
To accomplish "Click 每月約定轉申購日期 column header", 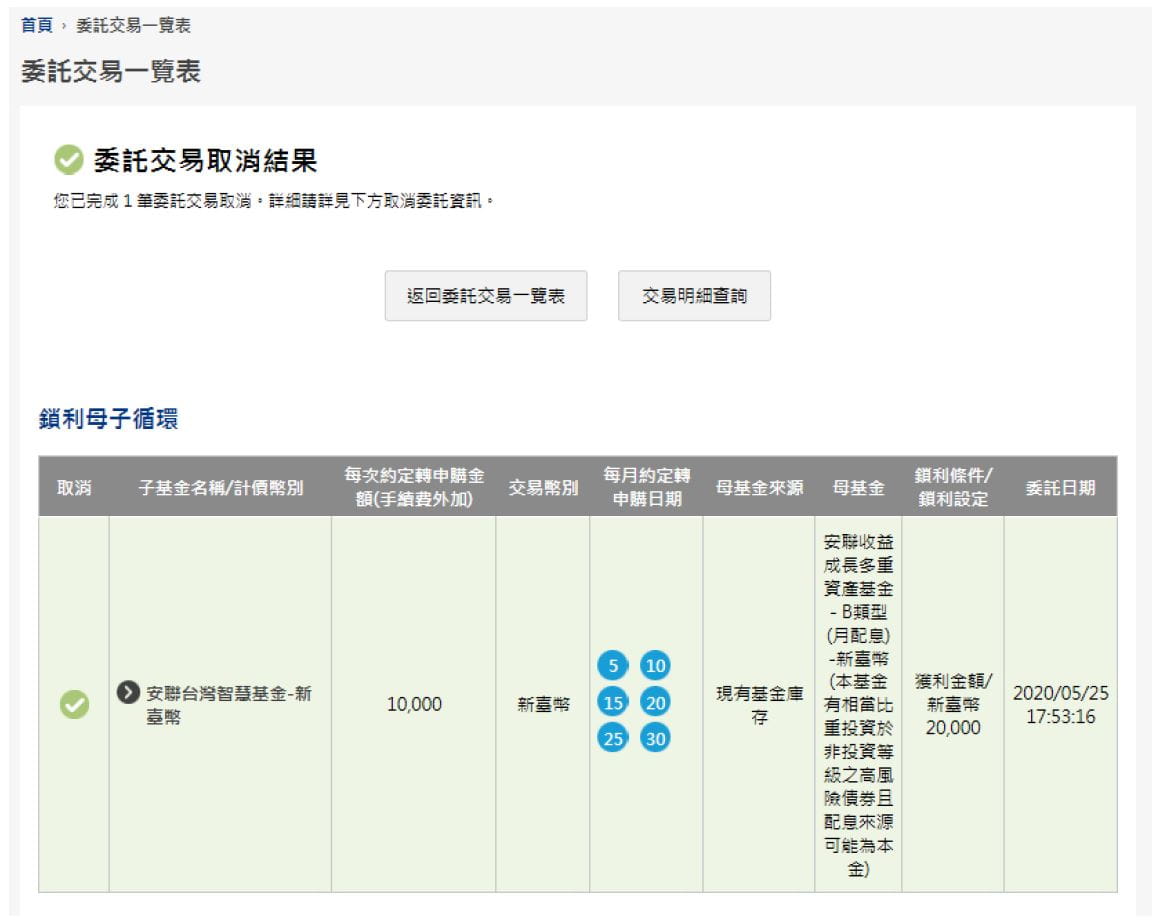I will tap(647, 487).
